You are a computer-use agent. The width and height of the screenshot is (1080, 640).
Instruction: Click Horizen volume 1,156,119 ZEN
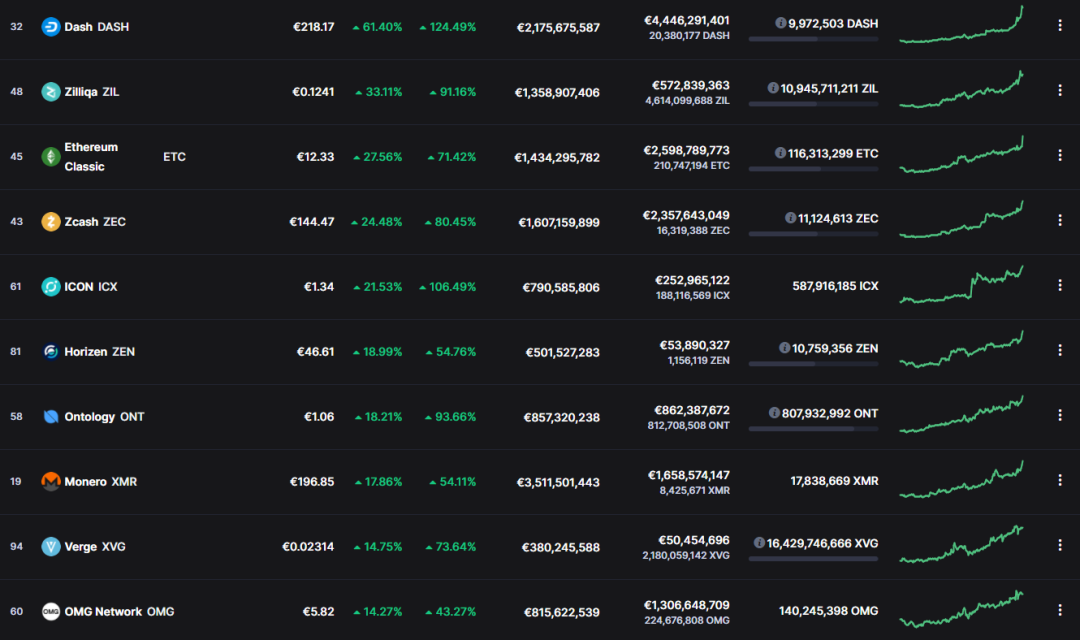click(x=698, y=360)
